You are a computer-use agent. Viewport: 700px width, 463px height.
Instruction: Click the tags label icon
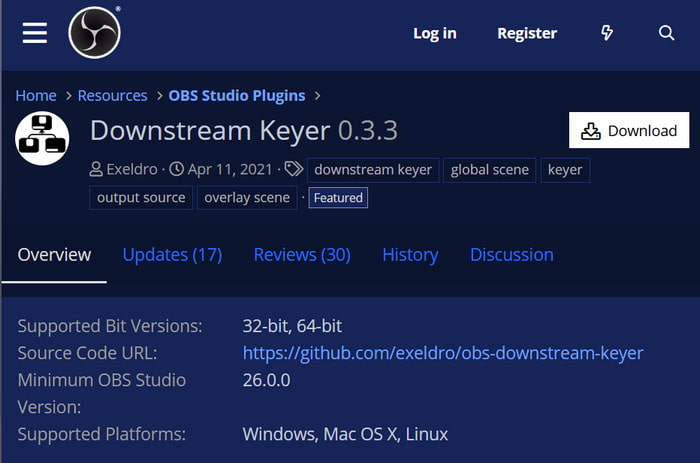pos(294,169)
